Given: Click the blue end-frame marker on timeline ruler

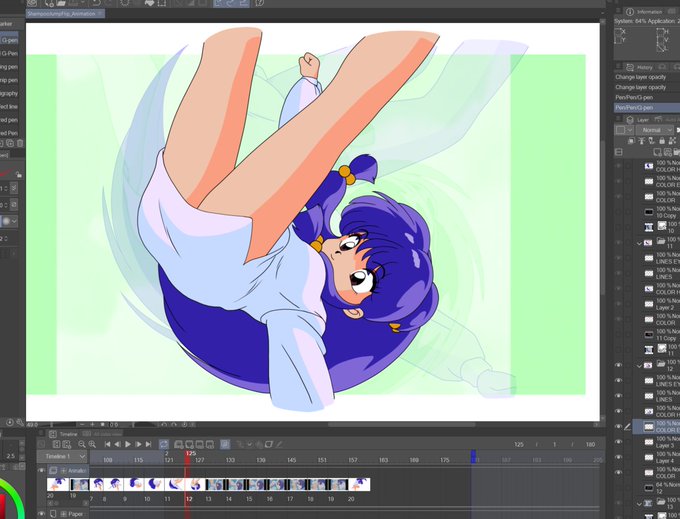Looking at the screenshot, I should pos(473,457).
